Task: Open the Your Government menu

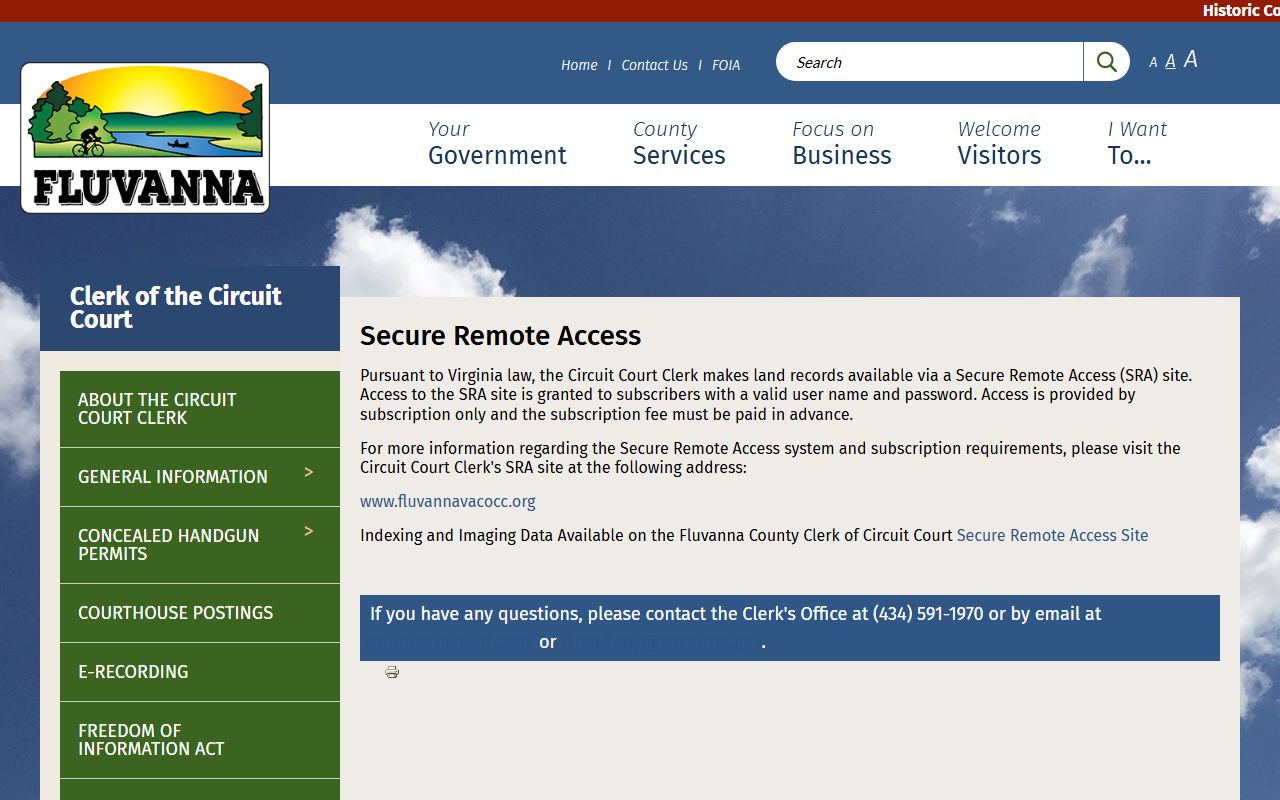Action: (497, 143)
